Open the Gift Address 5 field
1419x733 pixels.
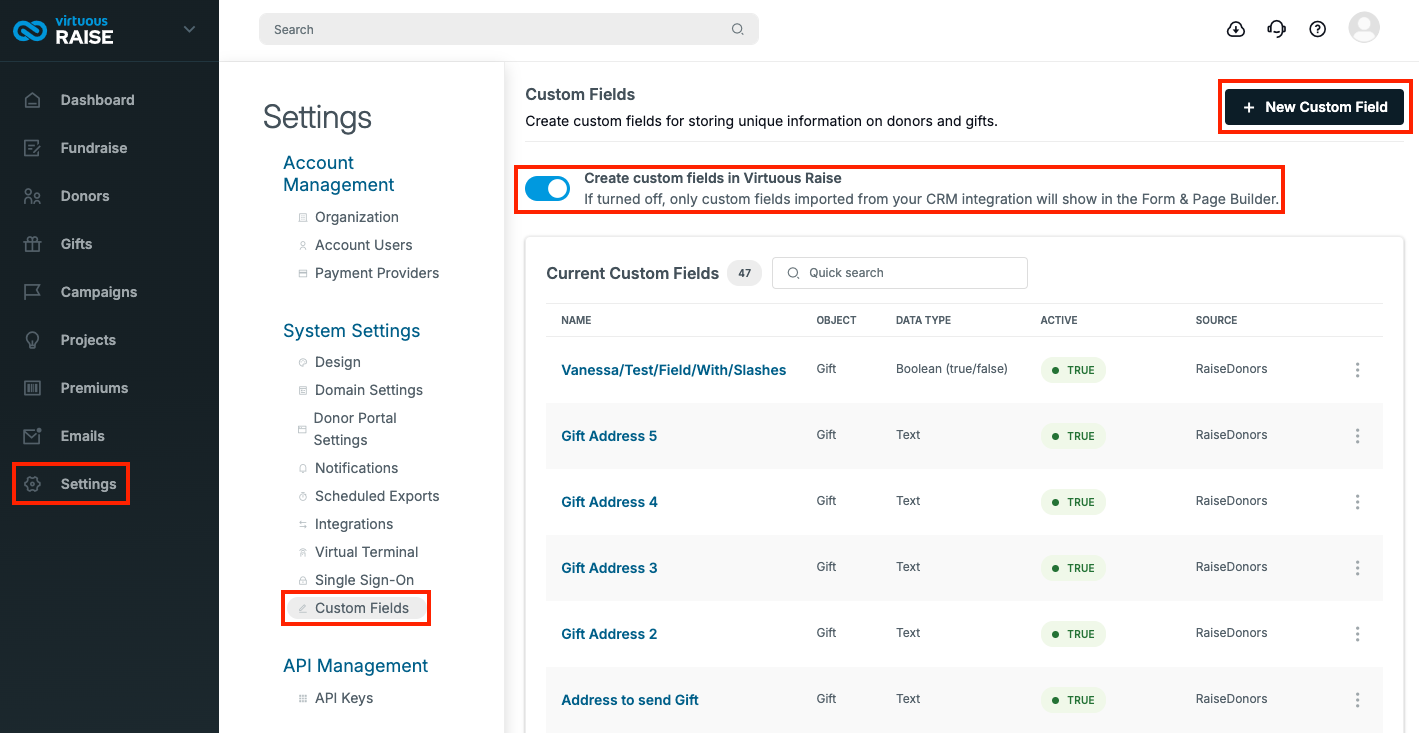click(x=609, y=436)
